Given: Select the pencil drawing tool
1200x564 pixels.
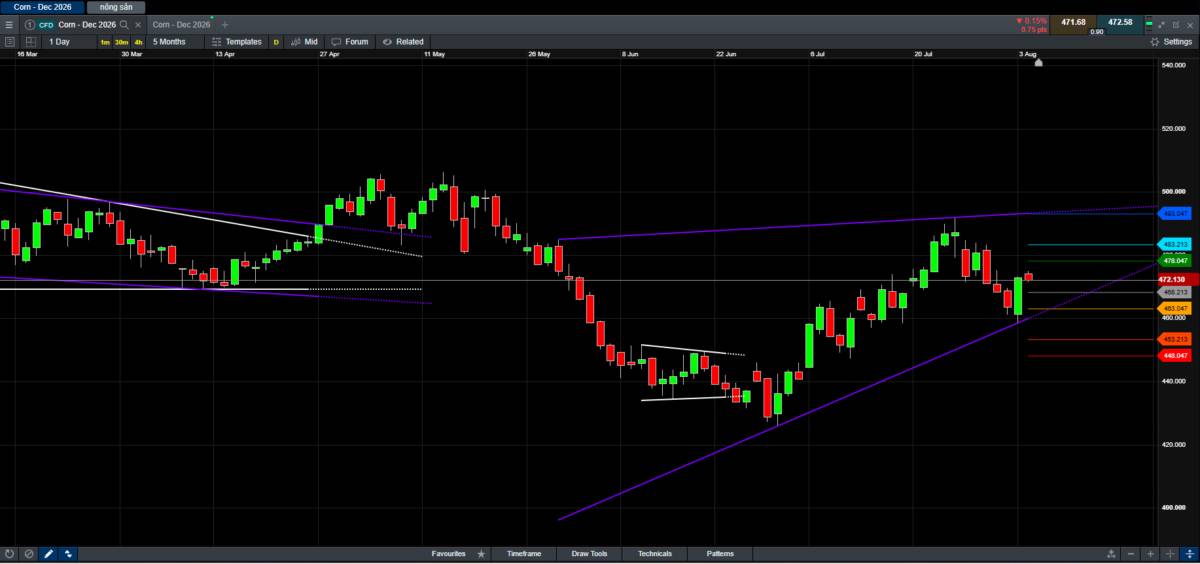Looking at the screenshot, I should (x=48, y=553).
